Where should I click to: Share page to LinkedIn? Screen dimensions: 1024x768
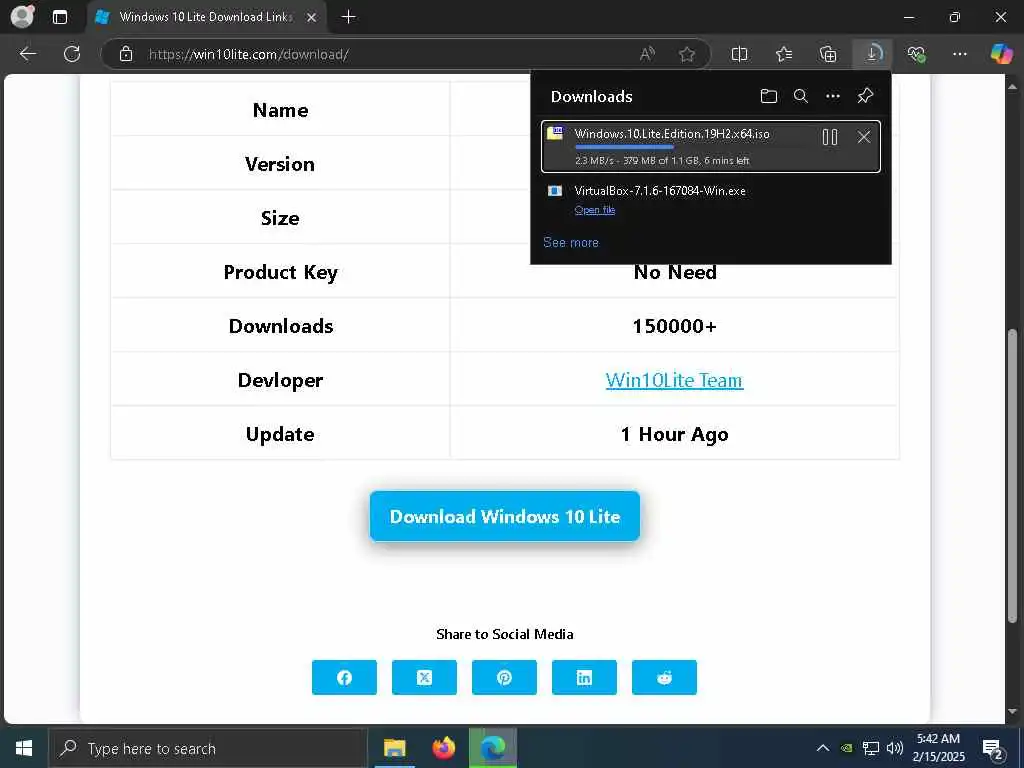point(584,677)
